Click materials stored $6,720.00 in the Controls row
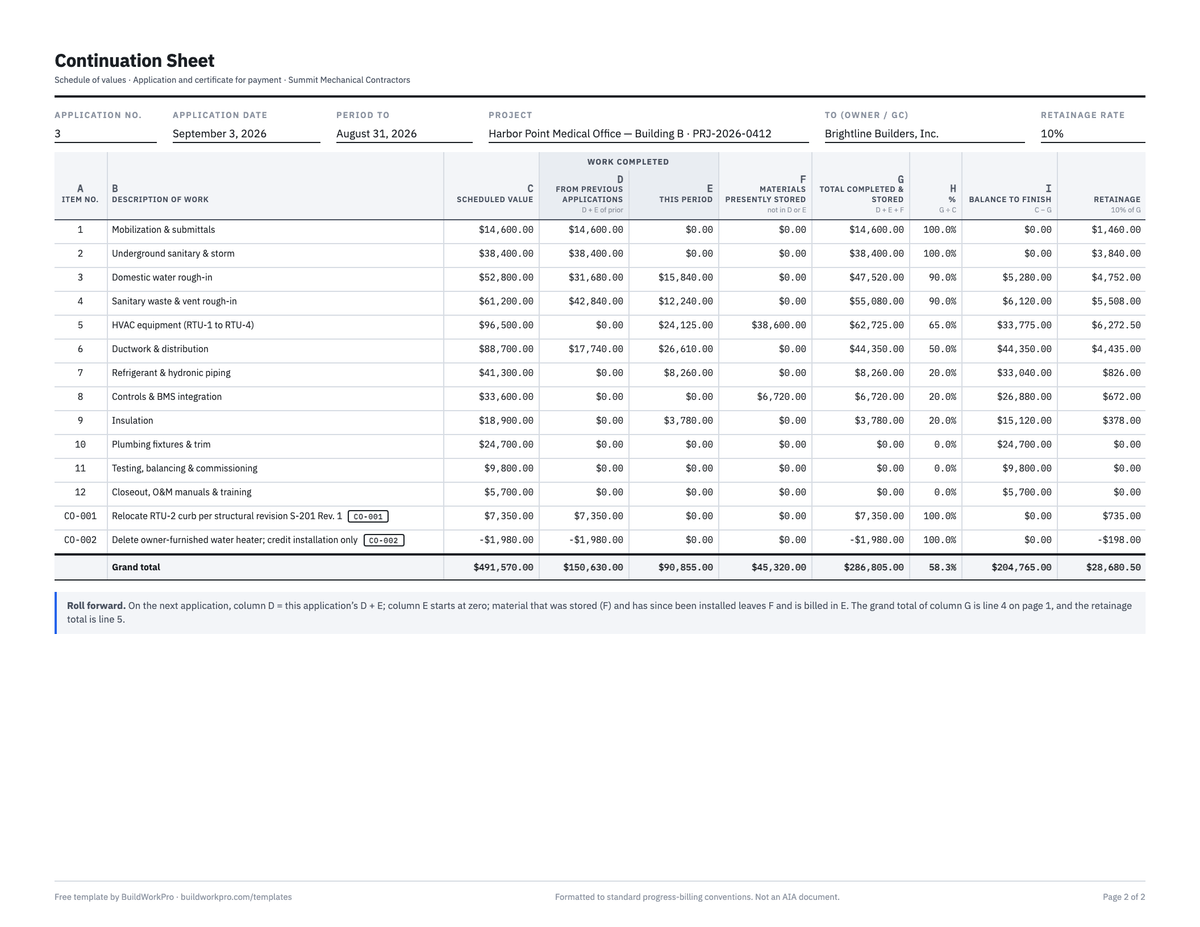The width and height of the screenshot is (1200, 927). (x=782, y=397)
